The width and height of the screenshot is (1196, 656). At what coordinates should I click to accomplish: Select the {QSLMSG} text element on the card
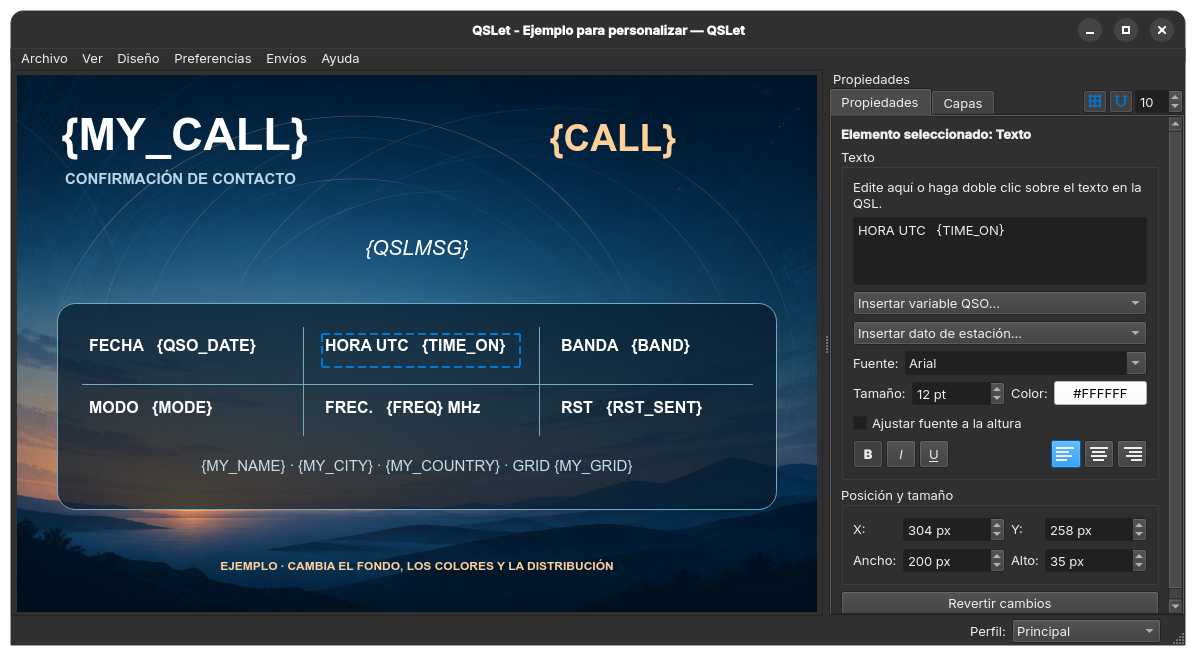[416, 248]
